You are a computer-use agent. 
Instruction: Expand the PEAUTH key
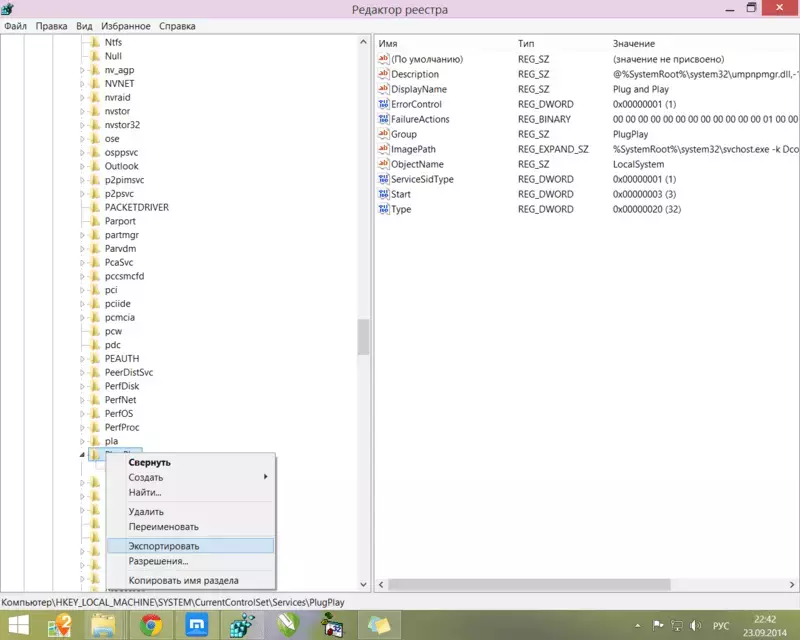pyautogui.click(x=82, y=359)
